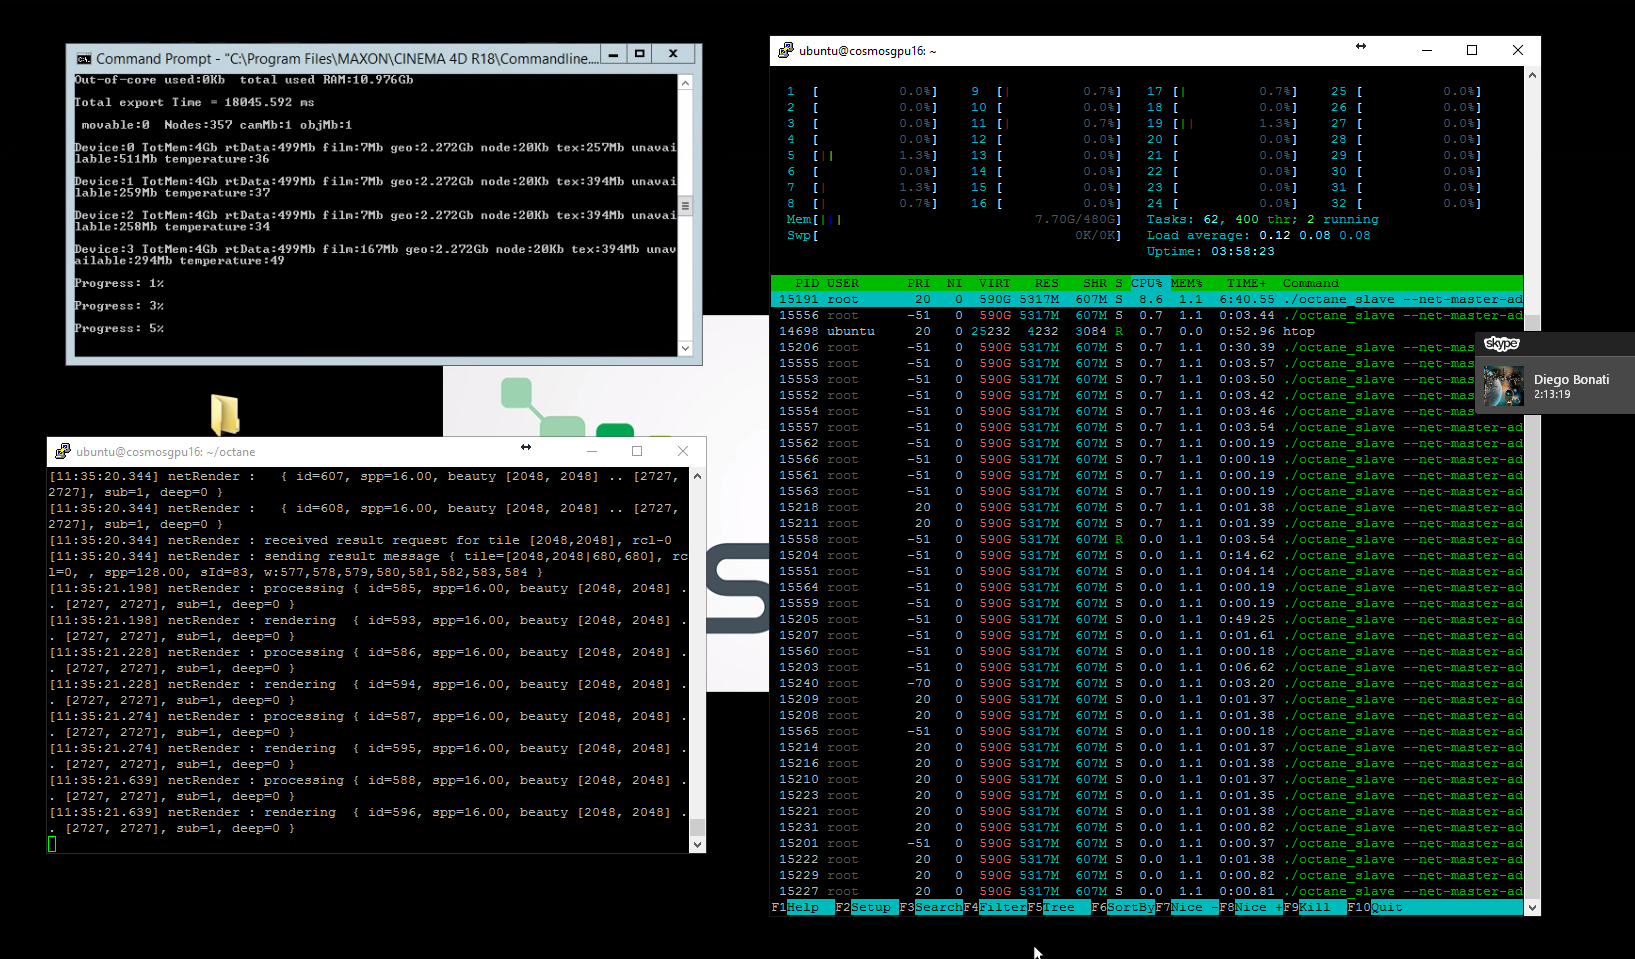
Task: Select the htop process row with PID 14698
Action: [x=1147, y=332]
